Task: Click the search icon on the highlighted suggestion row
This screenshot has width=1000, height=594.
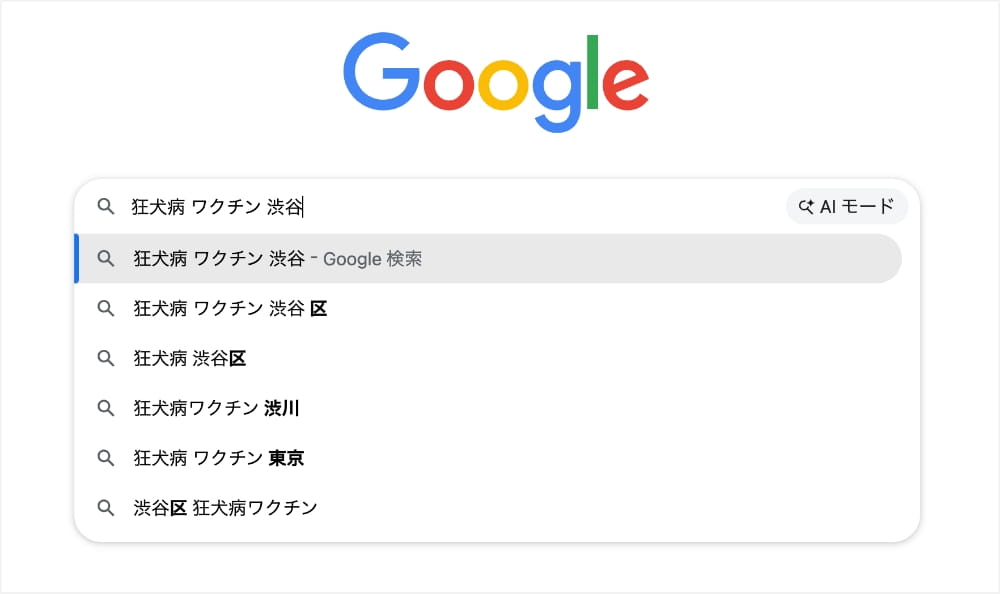Action: [106, 258]
